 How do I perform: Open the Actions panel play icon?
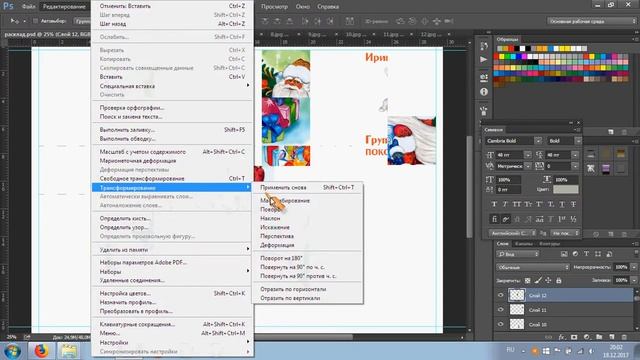(484, 60)
